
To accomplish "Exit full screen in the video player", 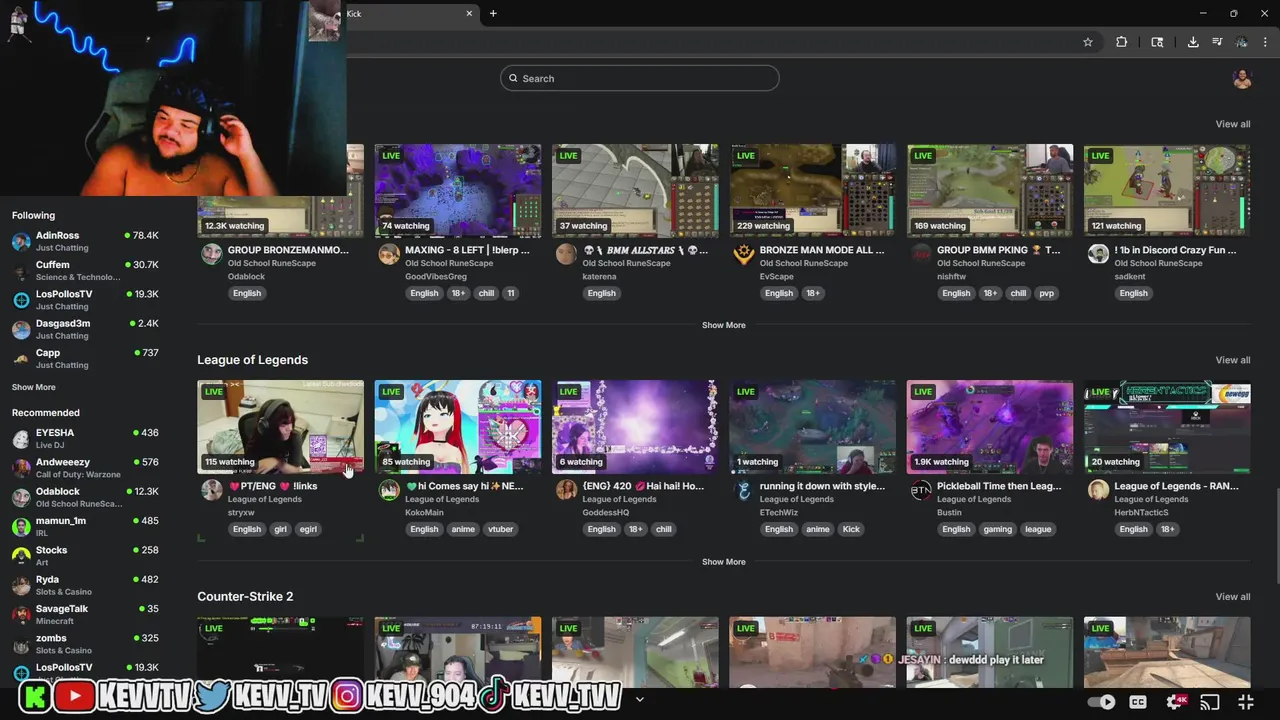I will [1246, 702].
